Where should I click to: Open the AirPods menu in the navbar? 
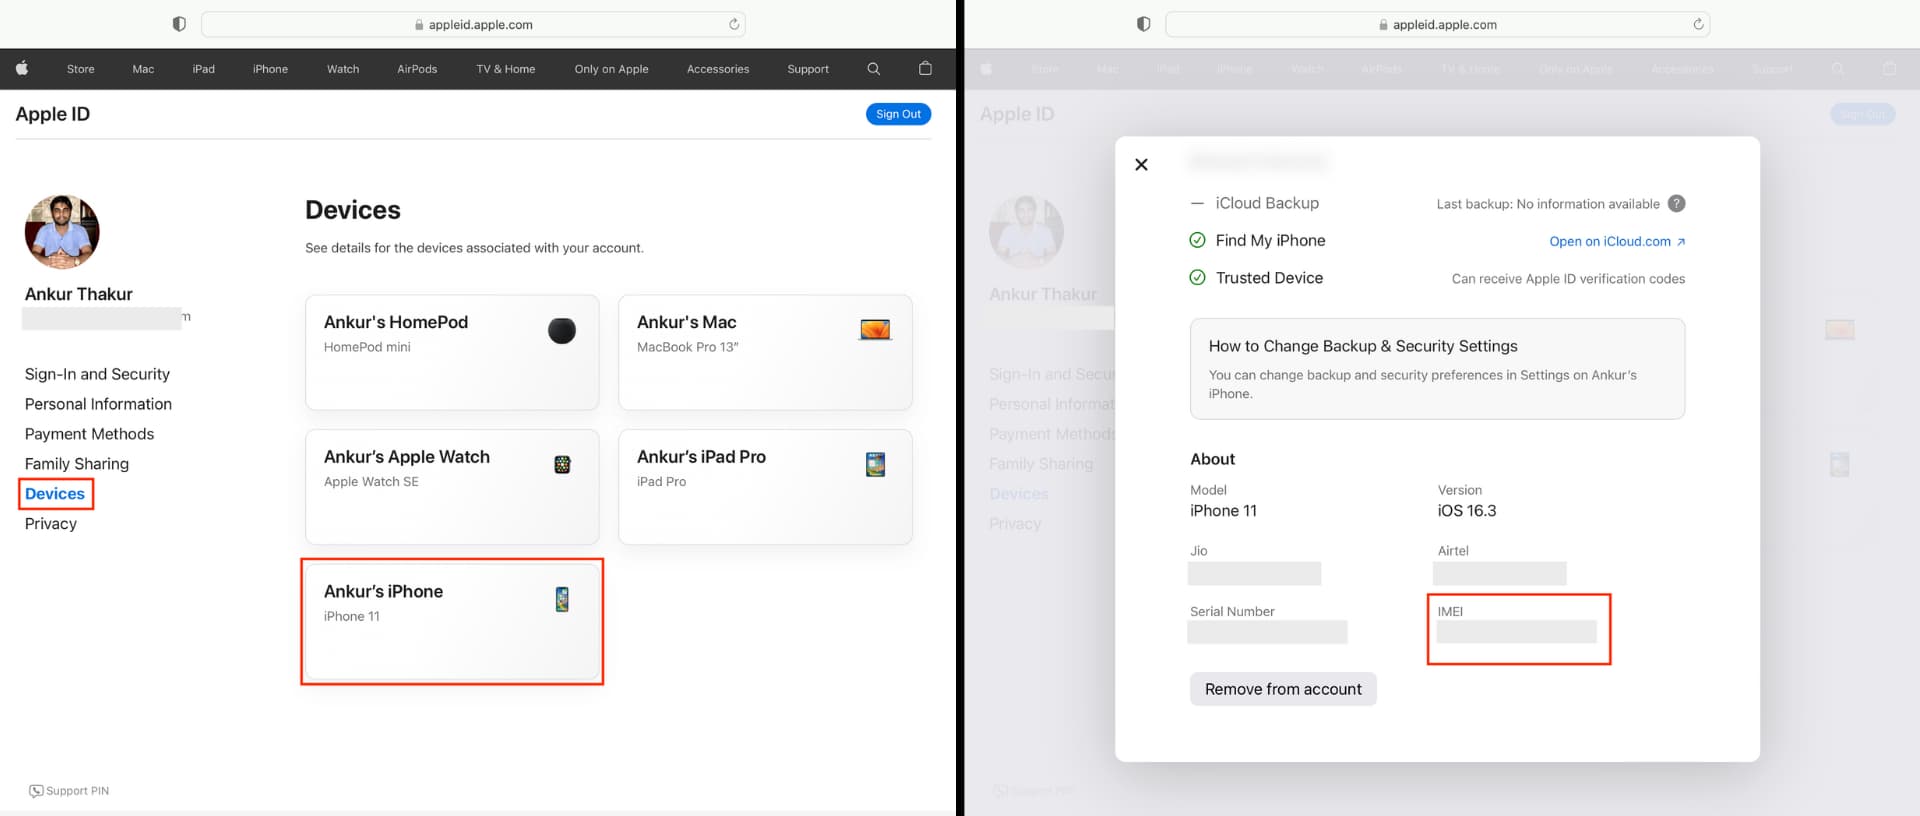click(x=417, y=69)
